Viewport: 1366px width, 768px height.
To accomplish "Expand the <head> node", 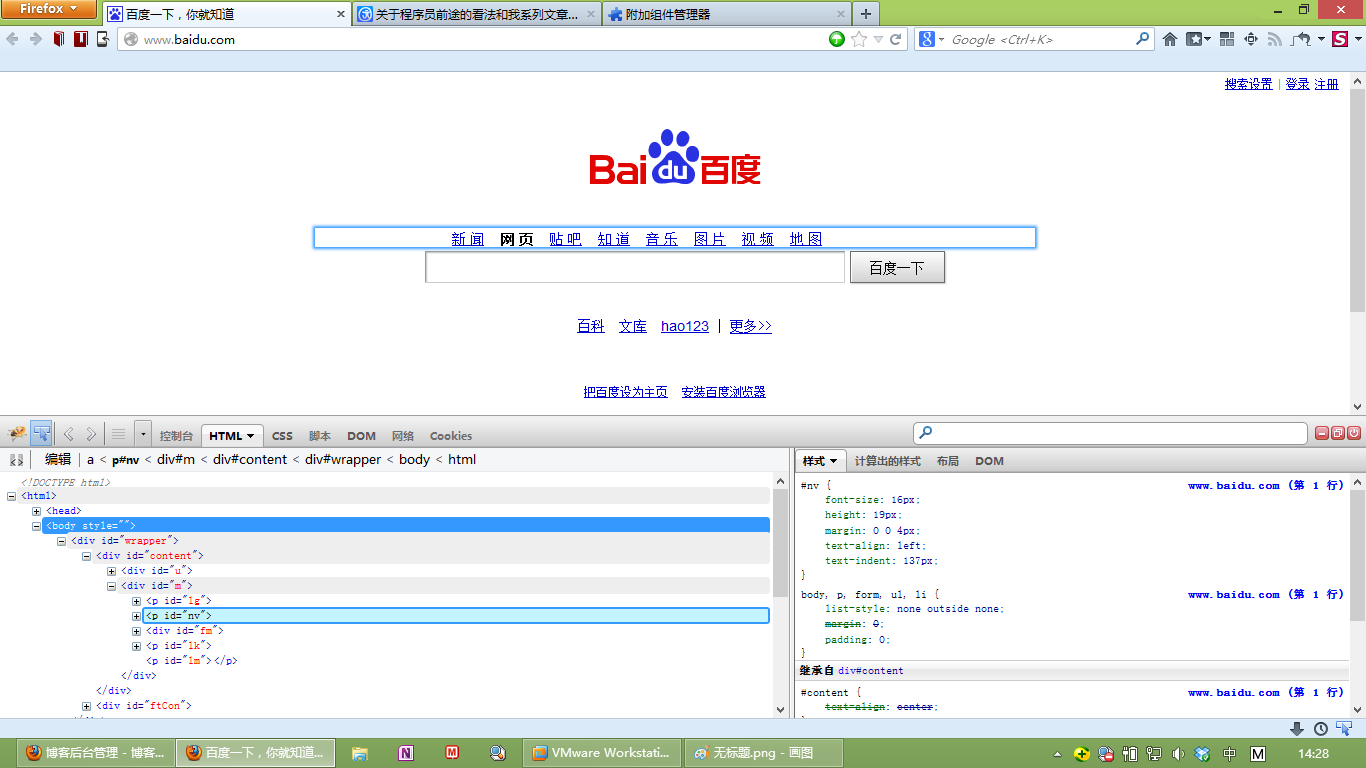I will tap(36, 511).
